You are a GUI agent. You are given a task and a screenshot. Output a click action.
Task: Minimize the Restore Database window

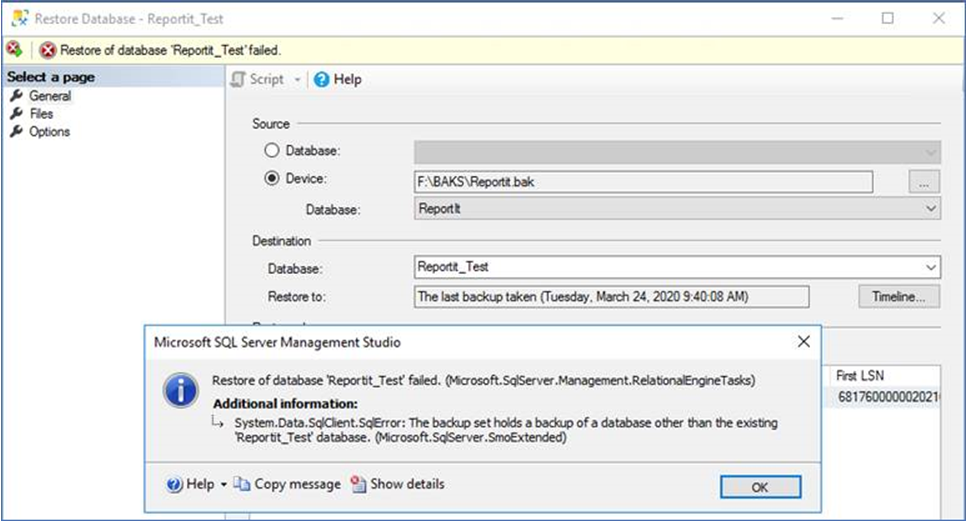[x=837, y=19]
